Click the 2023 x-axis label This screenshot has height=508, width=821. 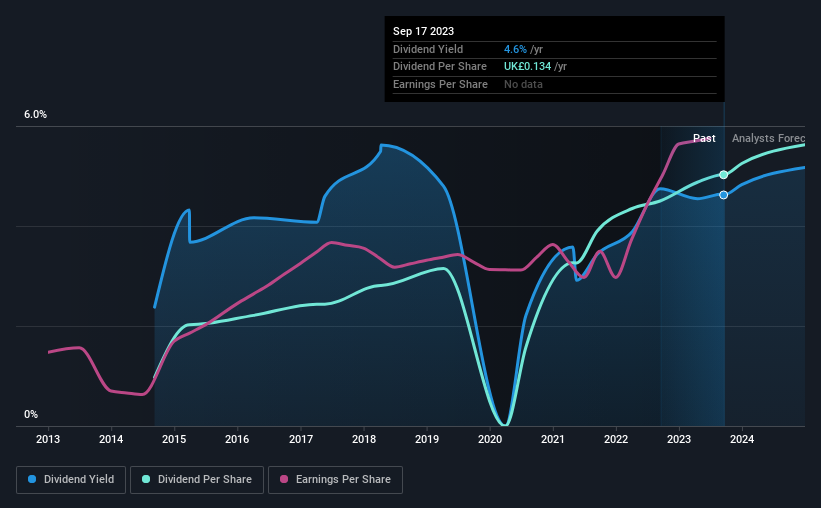(679, 439)
